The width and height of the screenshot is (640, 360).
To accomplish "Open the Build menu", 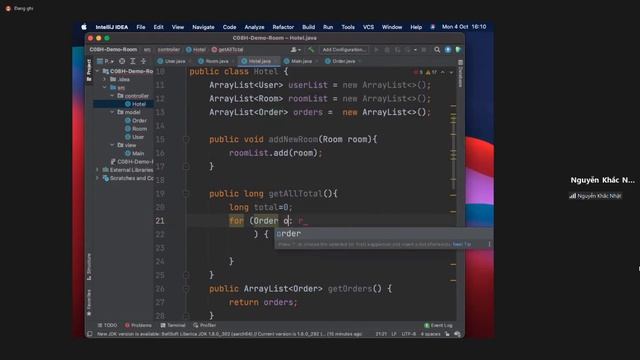I will point(309,27).
